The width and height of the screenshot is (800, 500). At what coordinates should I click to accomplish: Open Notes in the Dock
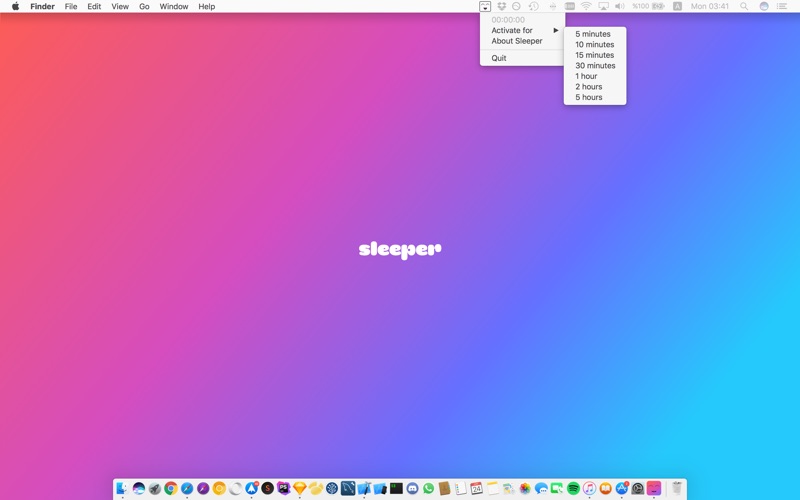tap(492, 488)
